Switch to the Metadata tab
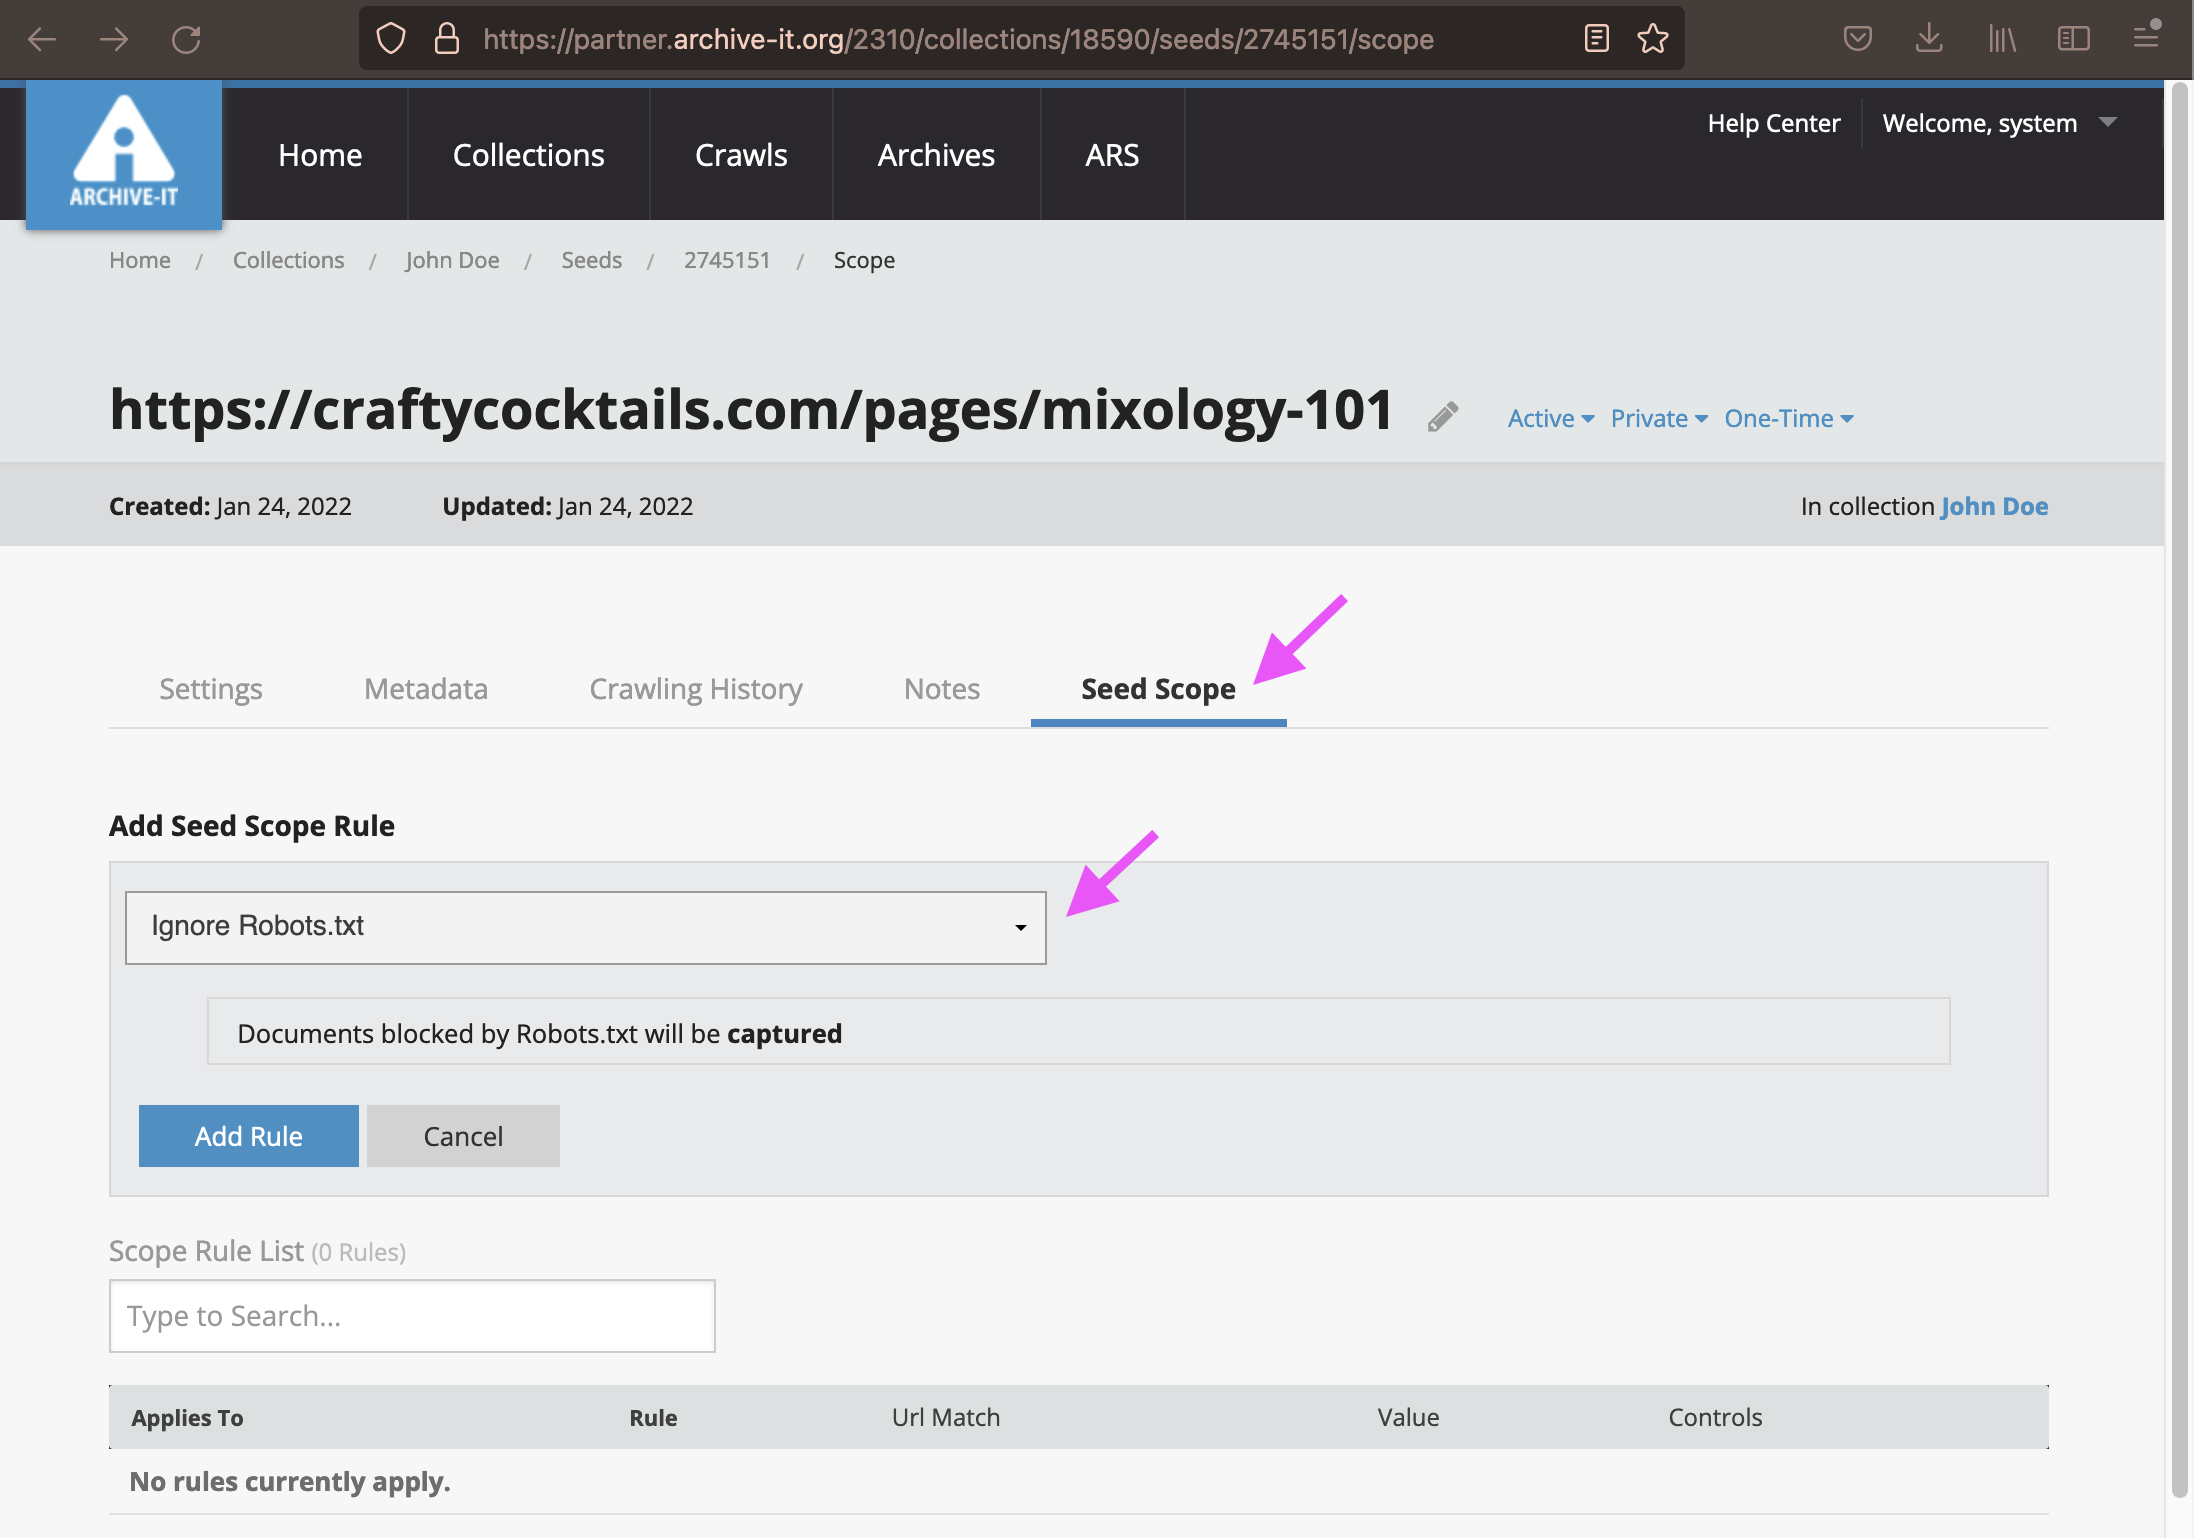Screen dimensions: 2194x1538 pos(425,689)
